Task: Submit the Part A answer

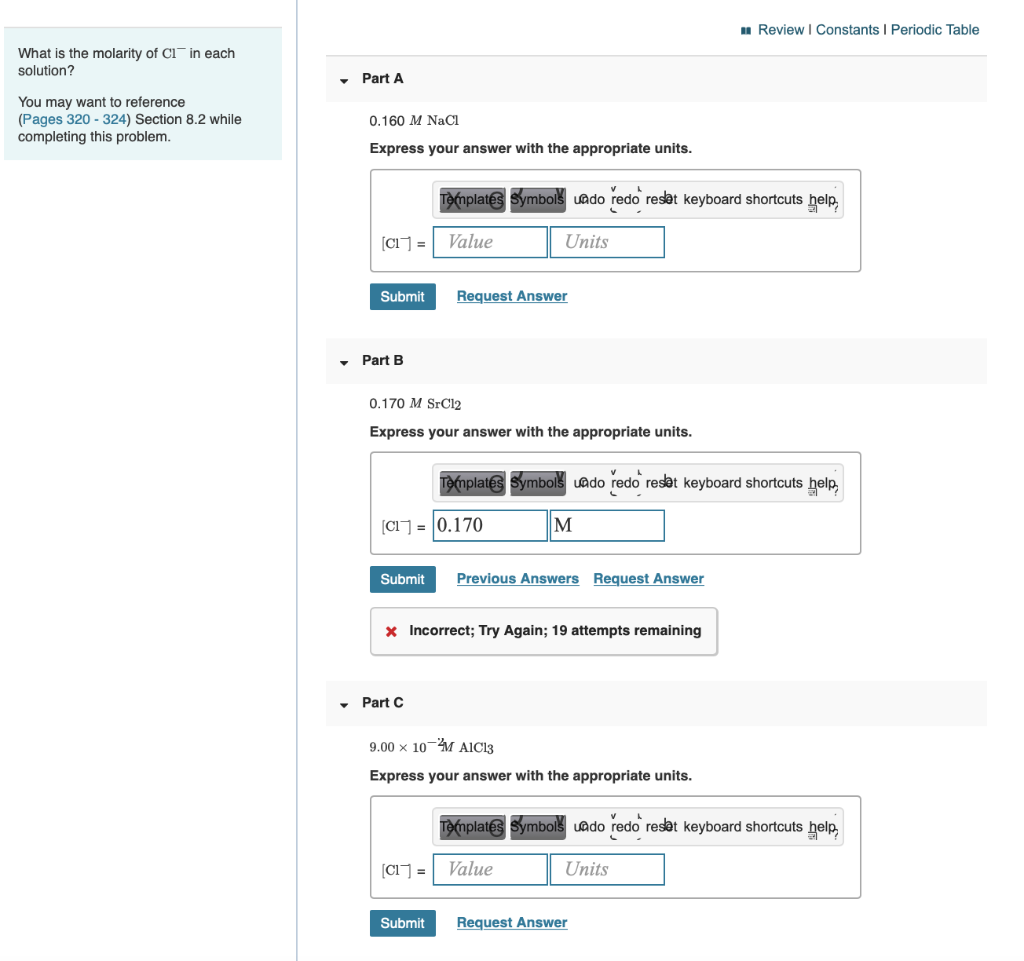Action: pyautogui.click(x=402, y=296)
